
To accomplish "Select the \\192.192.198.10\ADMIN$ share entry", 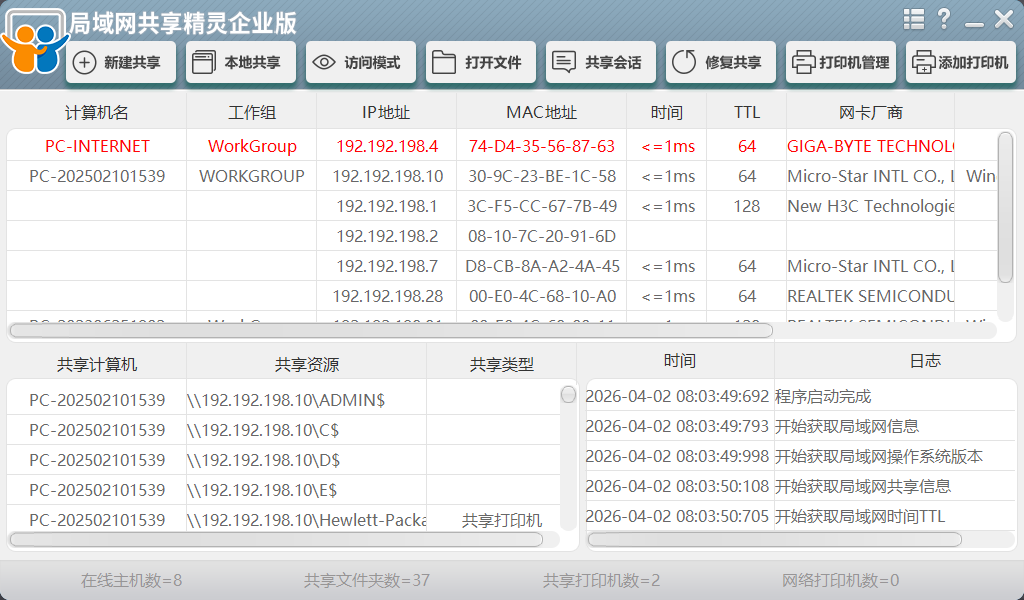I will (285, 400).
